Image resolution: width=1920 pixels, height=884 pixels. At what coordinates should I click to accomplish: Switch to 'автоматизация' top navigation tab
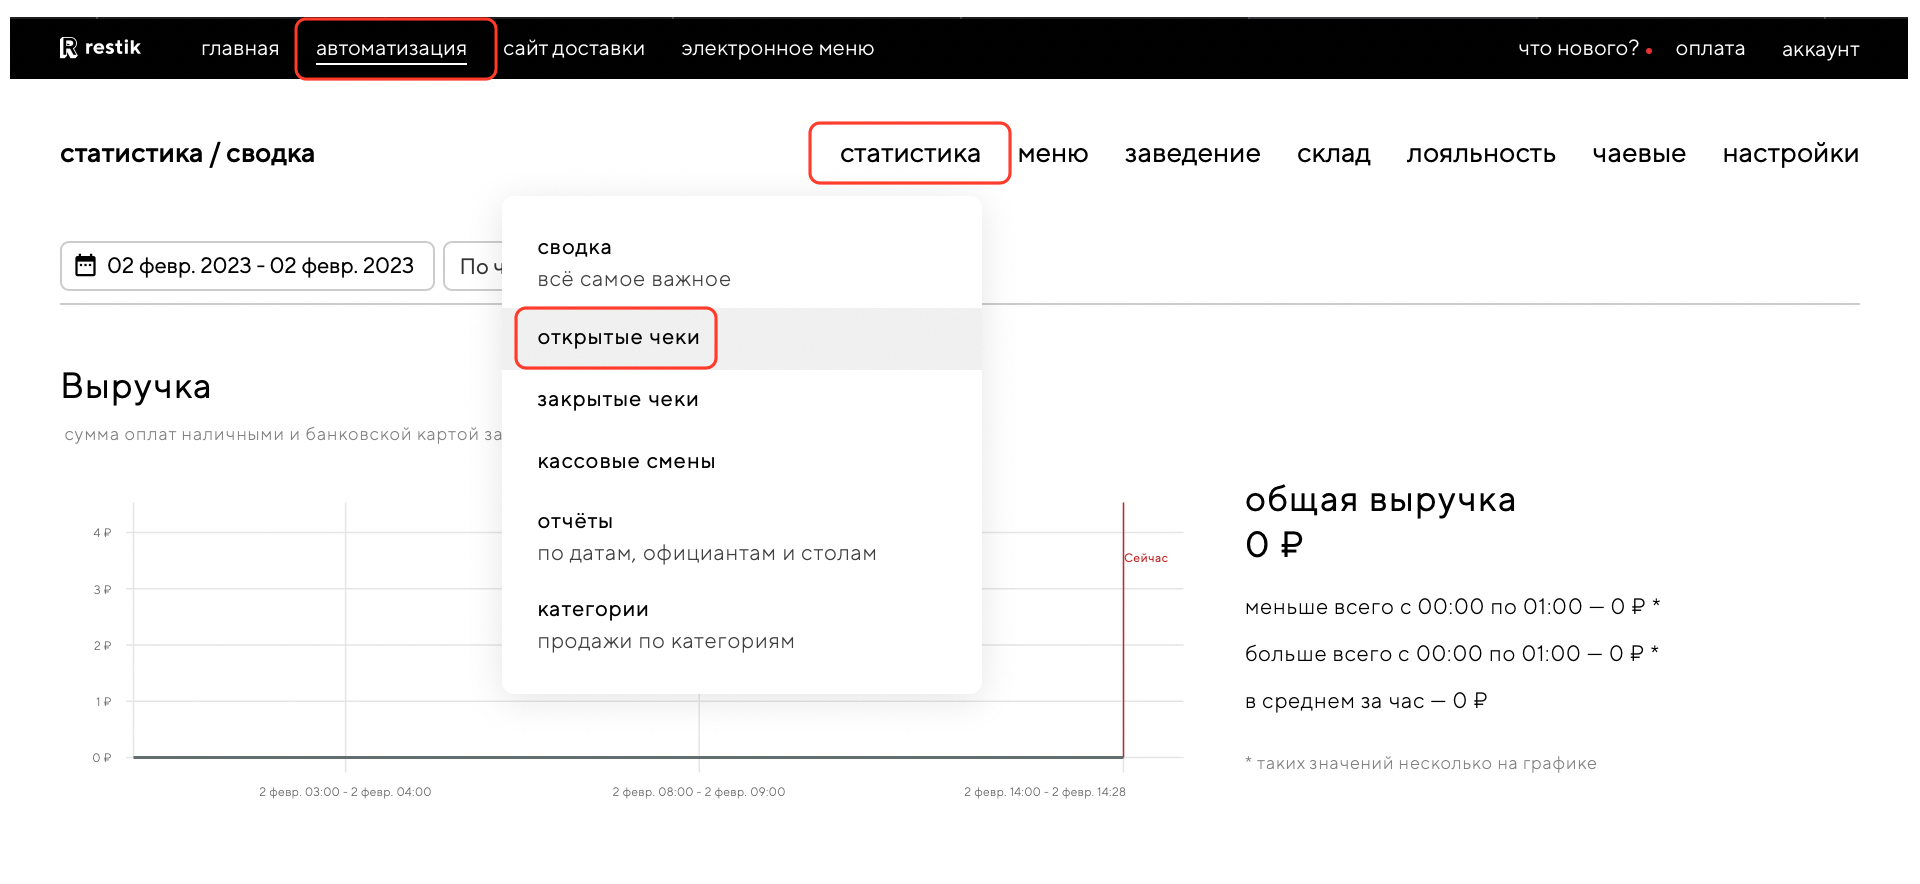tap(391, 49)
